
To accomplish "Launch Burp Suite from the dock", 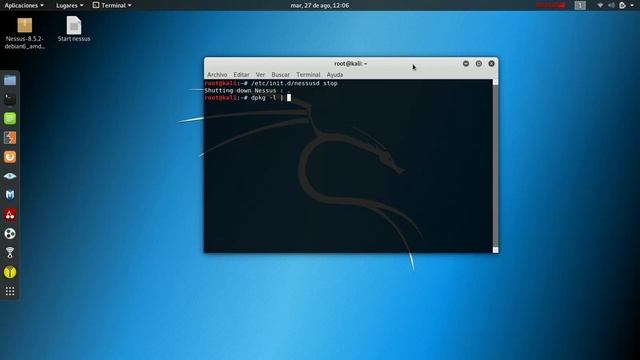I will tap(10, 157).
